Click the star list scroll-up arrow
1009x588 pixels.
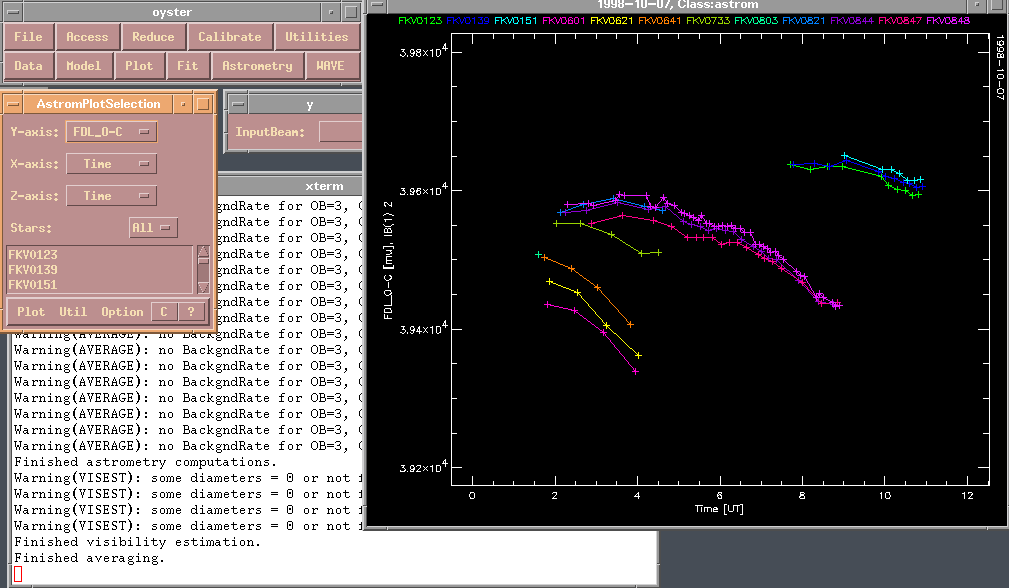pos(203,253)
